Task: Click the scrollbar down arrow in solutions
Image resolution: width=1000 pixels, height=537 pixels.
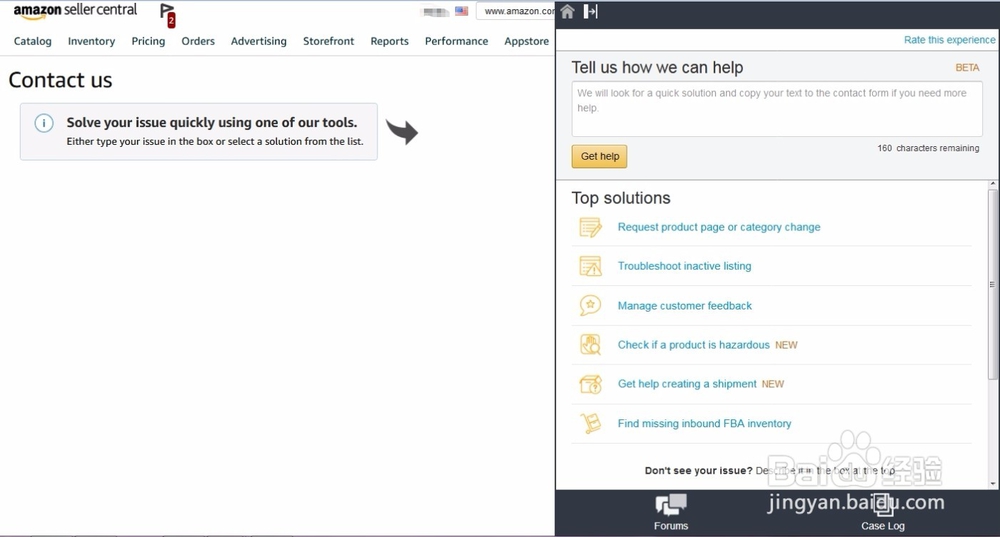Action: 992,483
